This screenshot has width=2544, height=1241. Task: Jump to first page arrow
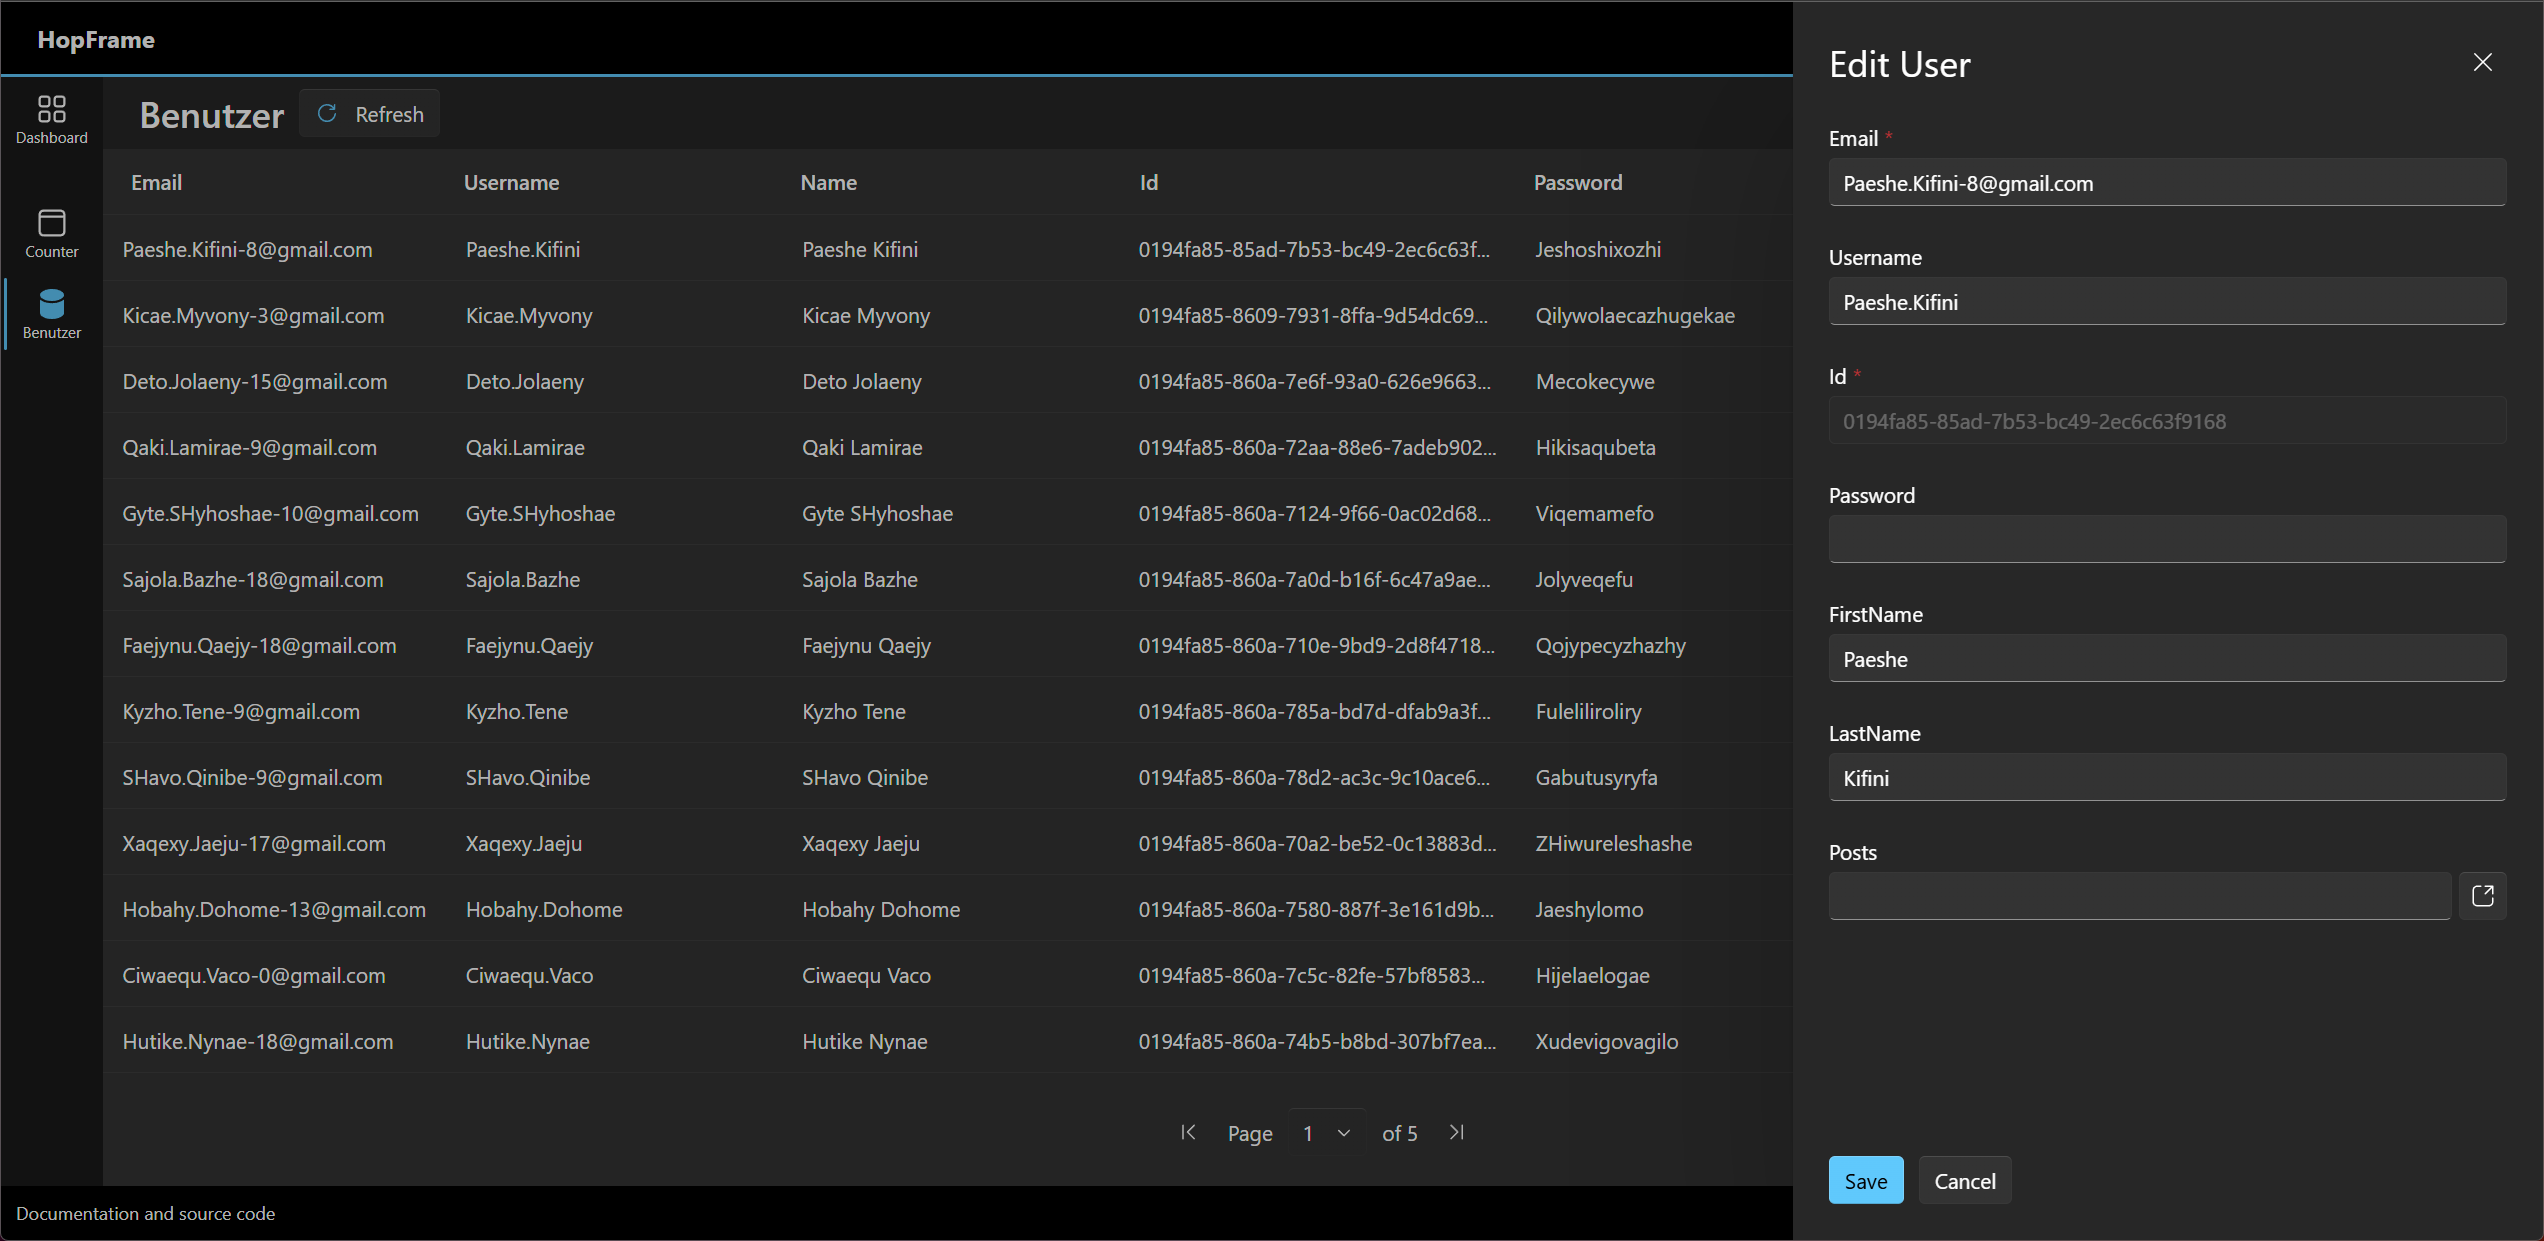point(1188,1133)
